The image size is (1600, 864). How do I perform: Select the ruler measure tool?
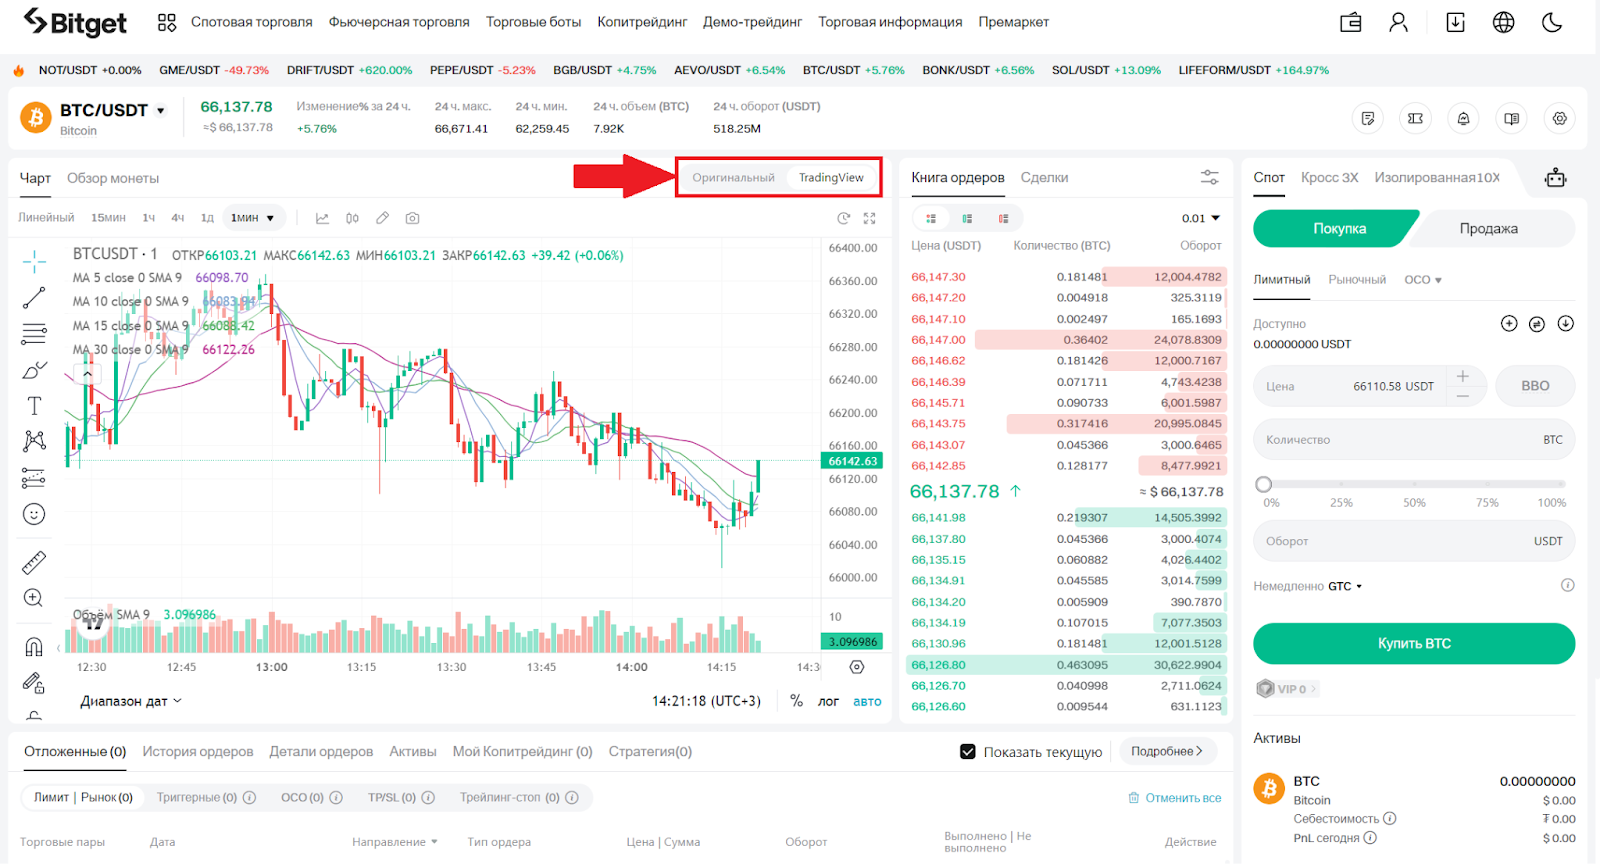click(x=34, y=563)
